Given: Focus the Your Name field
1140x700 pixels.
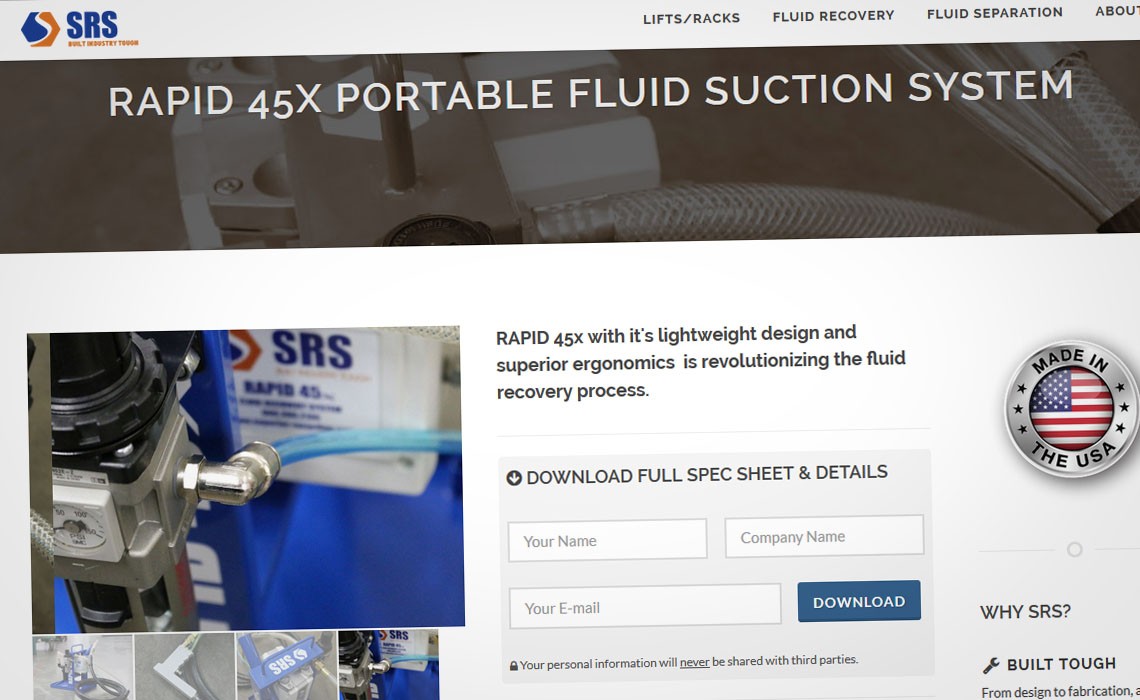Looking at the screenshot, I should pyautogui.click(x=607, y=540).
